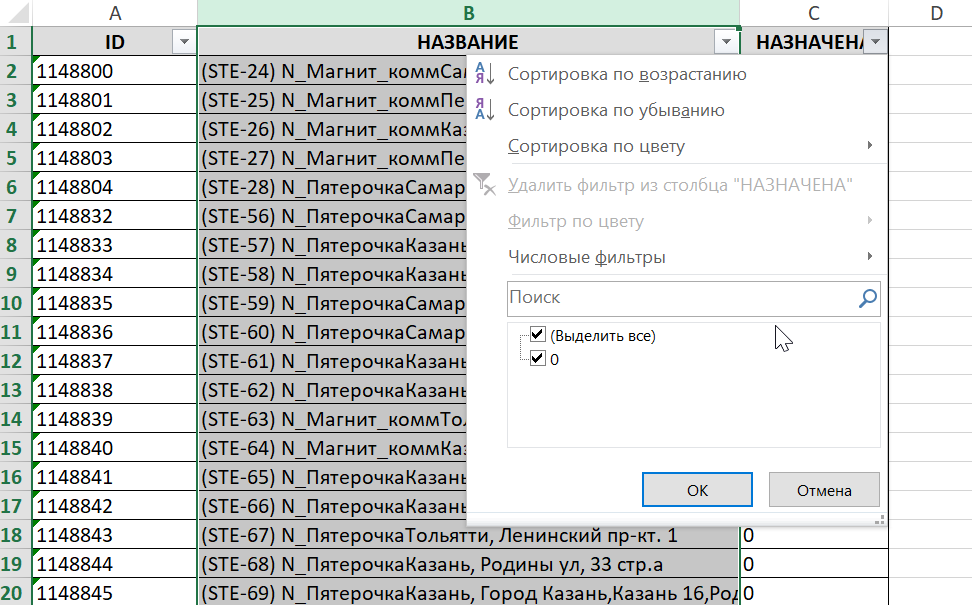Toggle the (Выделить все) checkbox

click(x=537, y=335)
